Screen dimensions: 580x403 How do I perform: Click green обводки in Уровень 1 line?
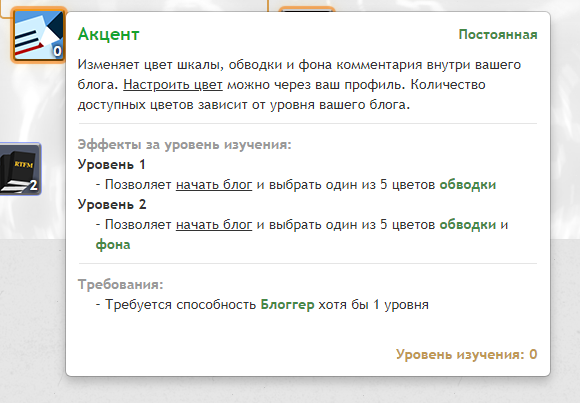[468, 184]
